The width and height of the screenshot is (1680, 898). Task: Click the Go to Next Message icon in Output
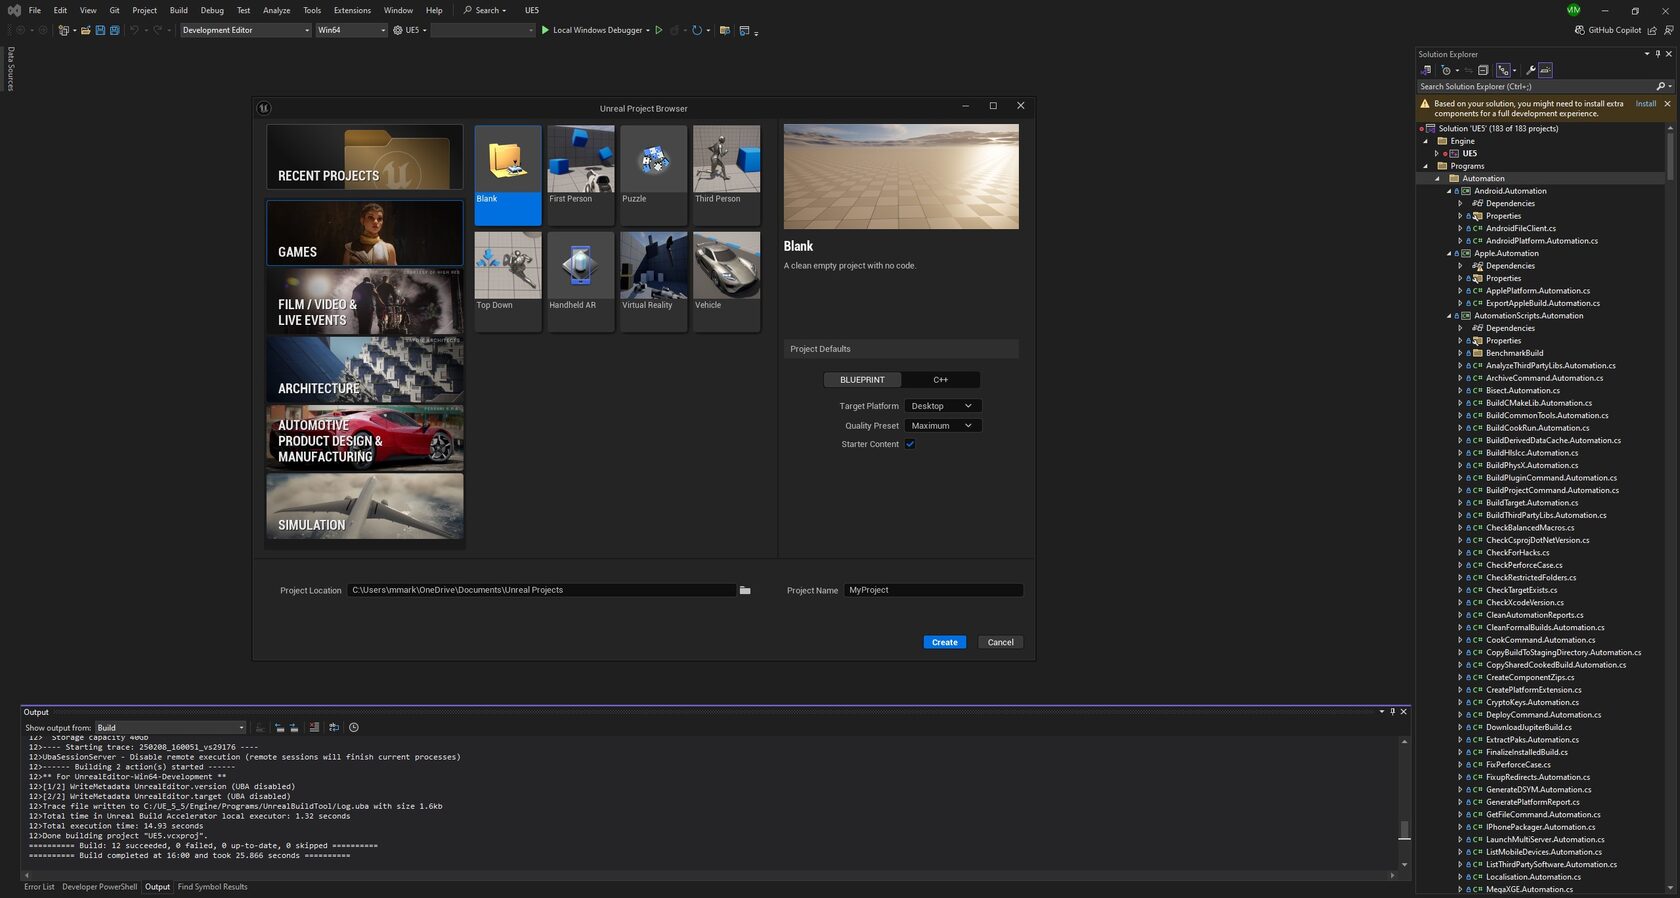click(294, 727)
